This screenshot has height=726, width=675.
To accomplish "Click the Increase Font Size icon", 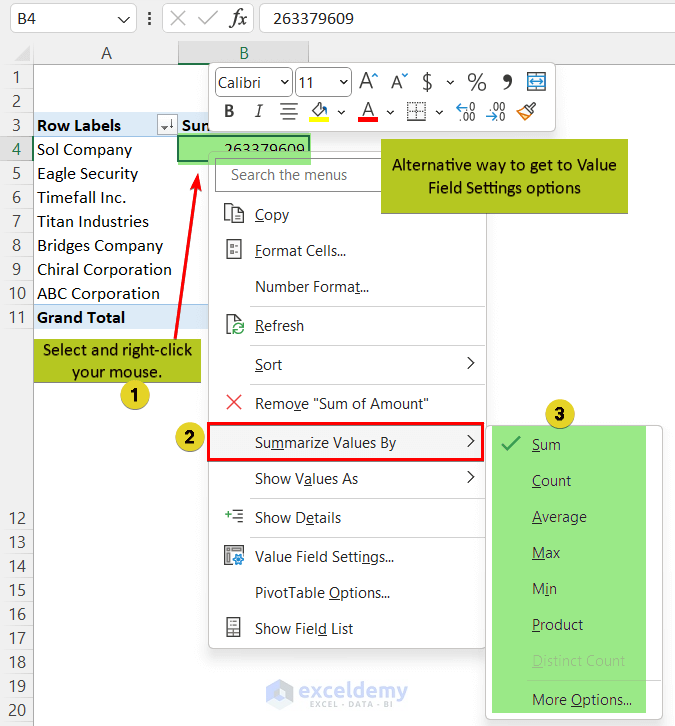I will [x=369, y=81].
